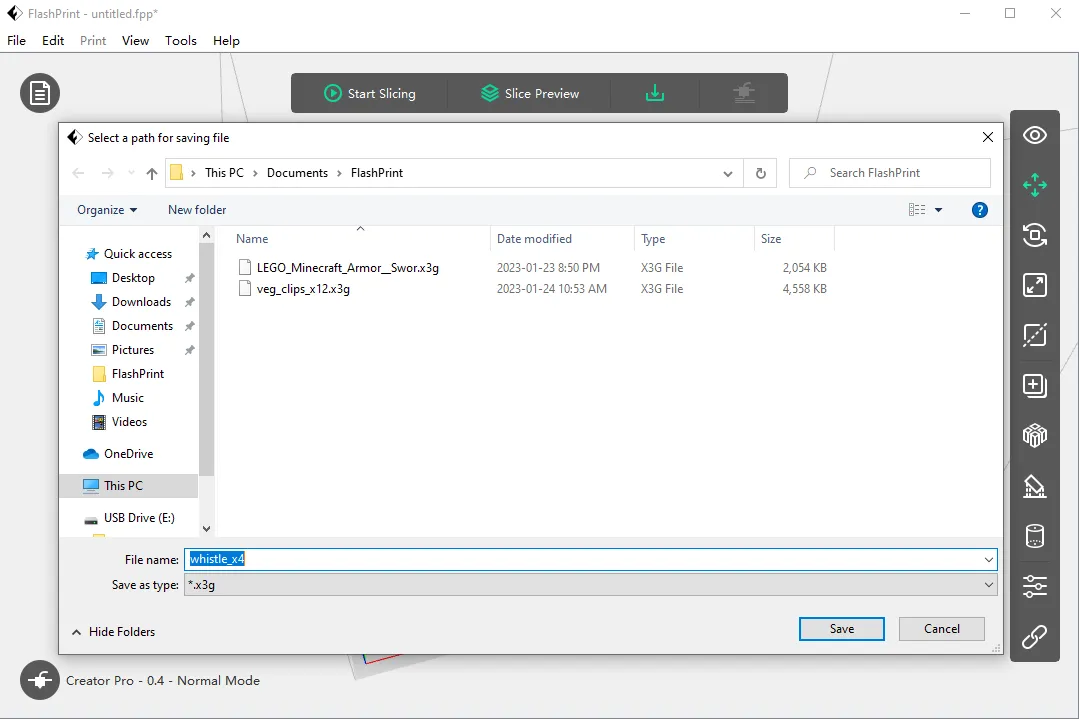This screenshot has width=1079, height=719.
Task: Click the cylinder shape tool in sidebar
Action: (x=1034, y=536)
